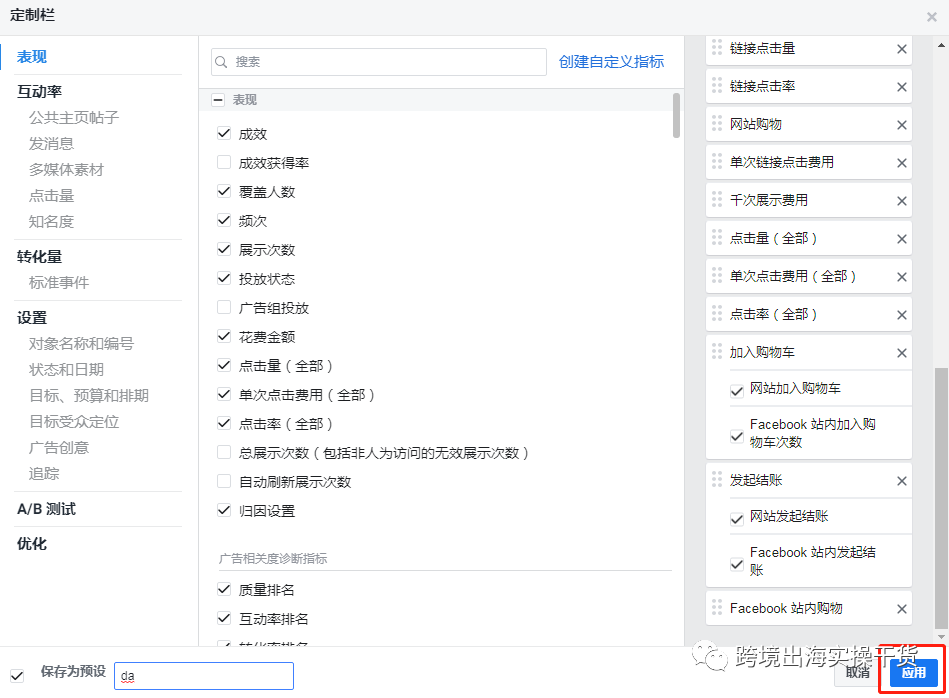Switch to the 转化量 category
This screenshot has height=698, width=949.
(40, 256)
